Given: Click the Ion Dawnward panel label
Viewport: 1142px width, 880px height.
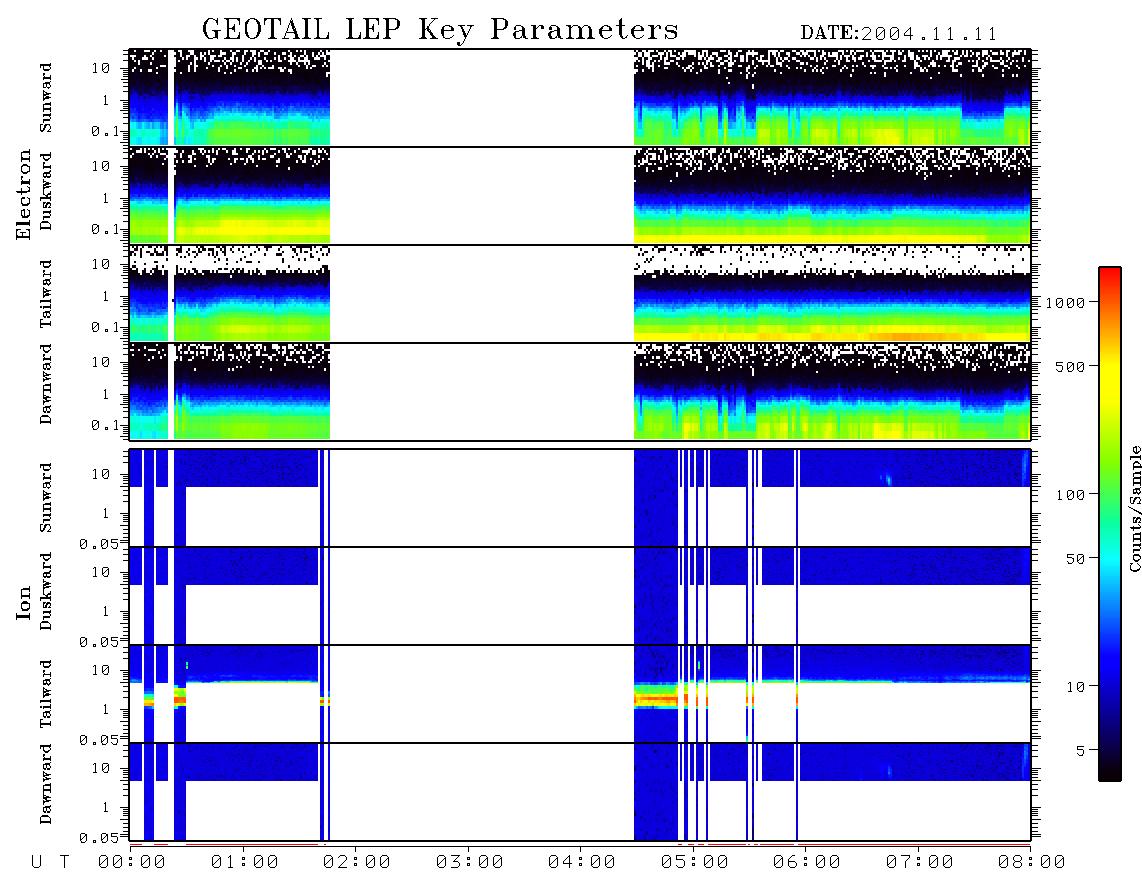Looking at the screenshot, I should [x=46, y=784].
